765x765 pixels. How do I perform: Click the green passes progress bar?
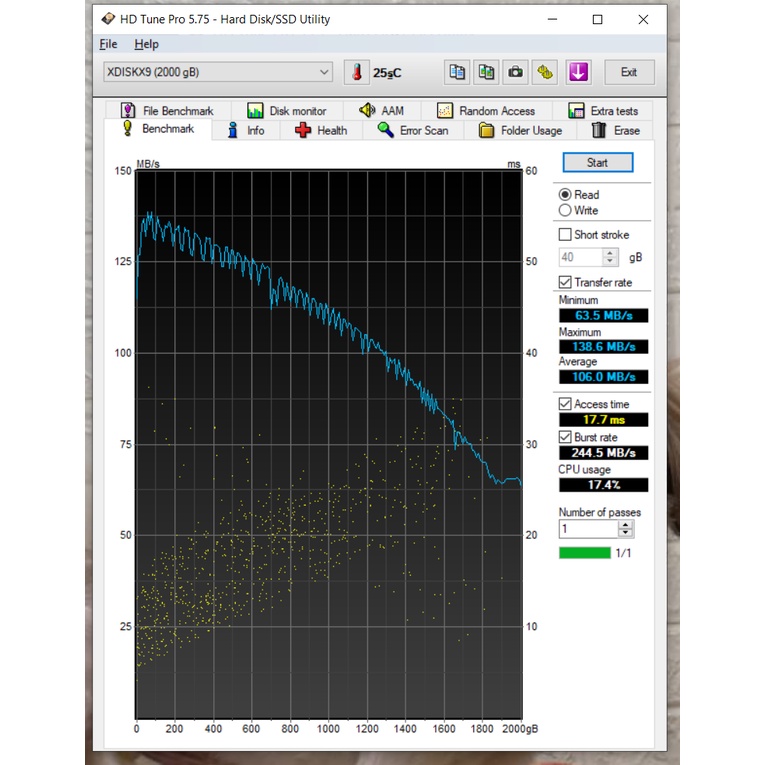click(585, 553)
